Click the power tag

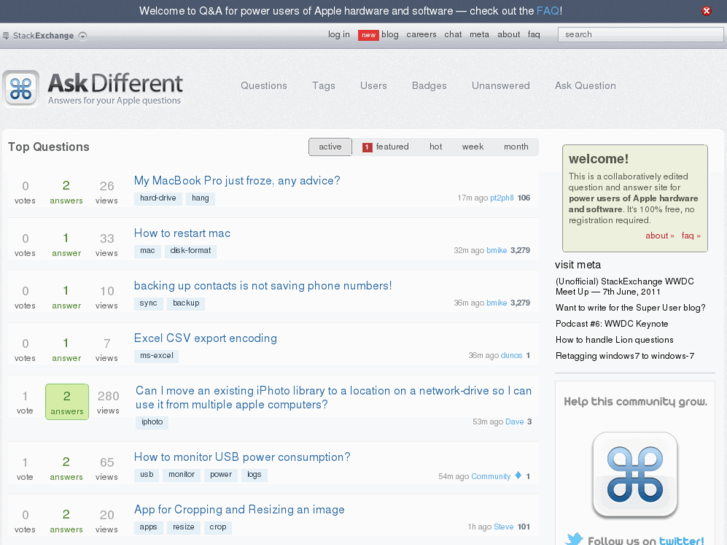click(x=221, y=474)
